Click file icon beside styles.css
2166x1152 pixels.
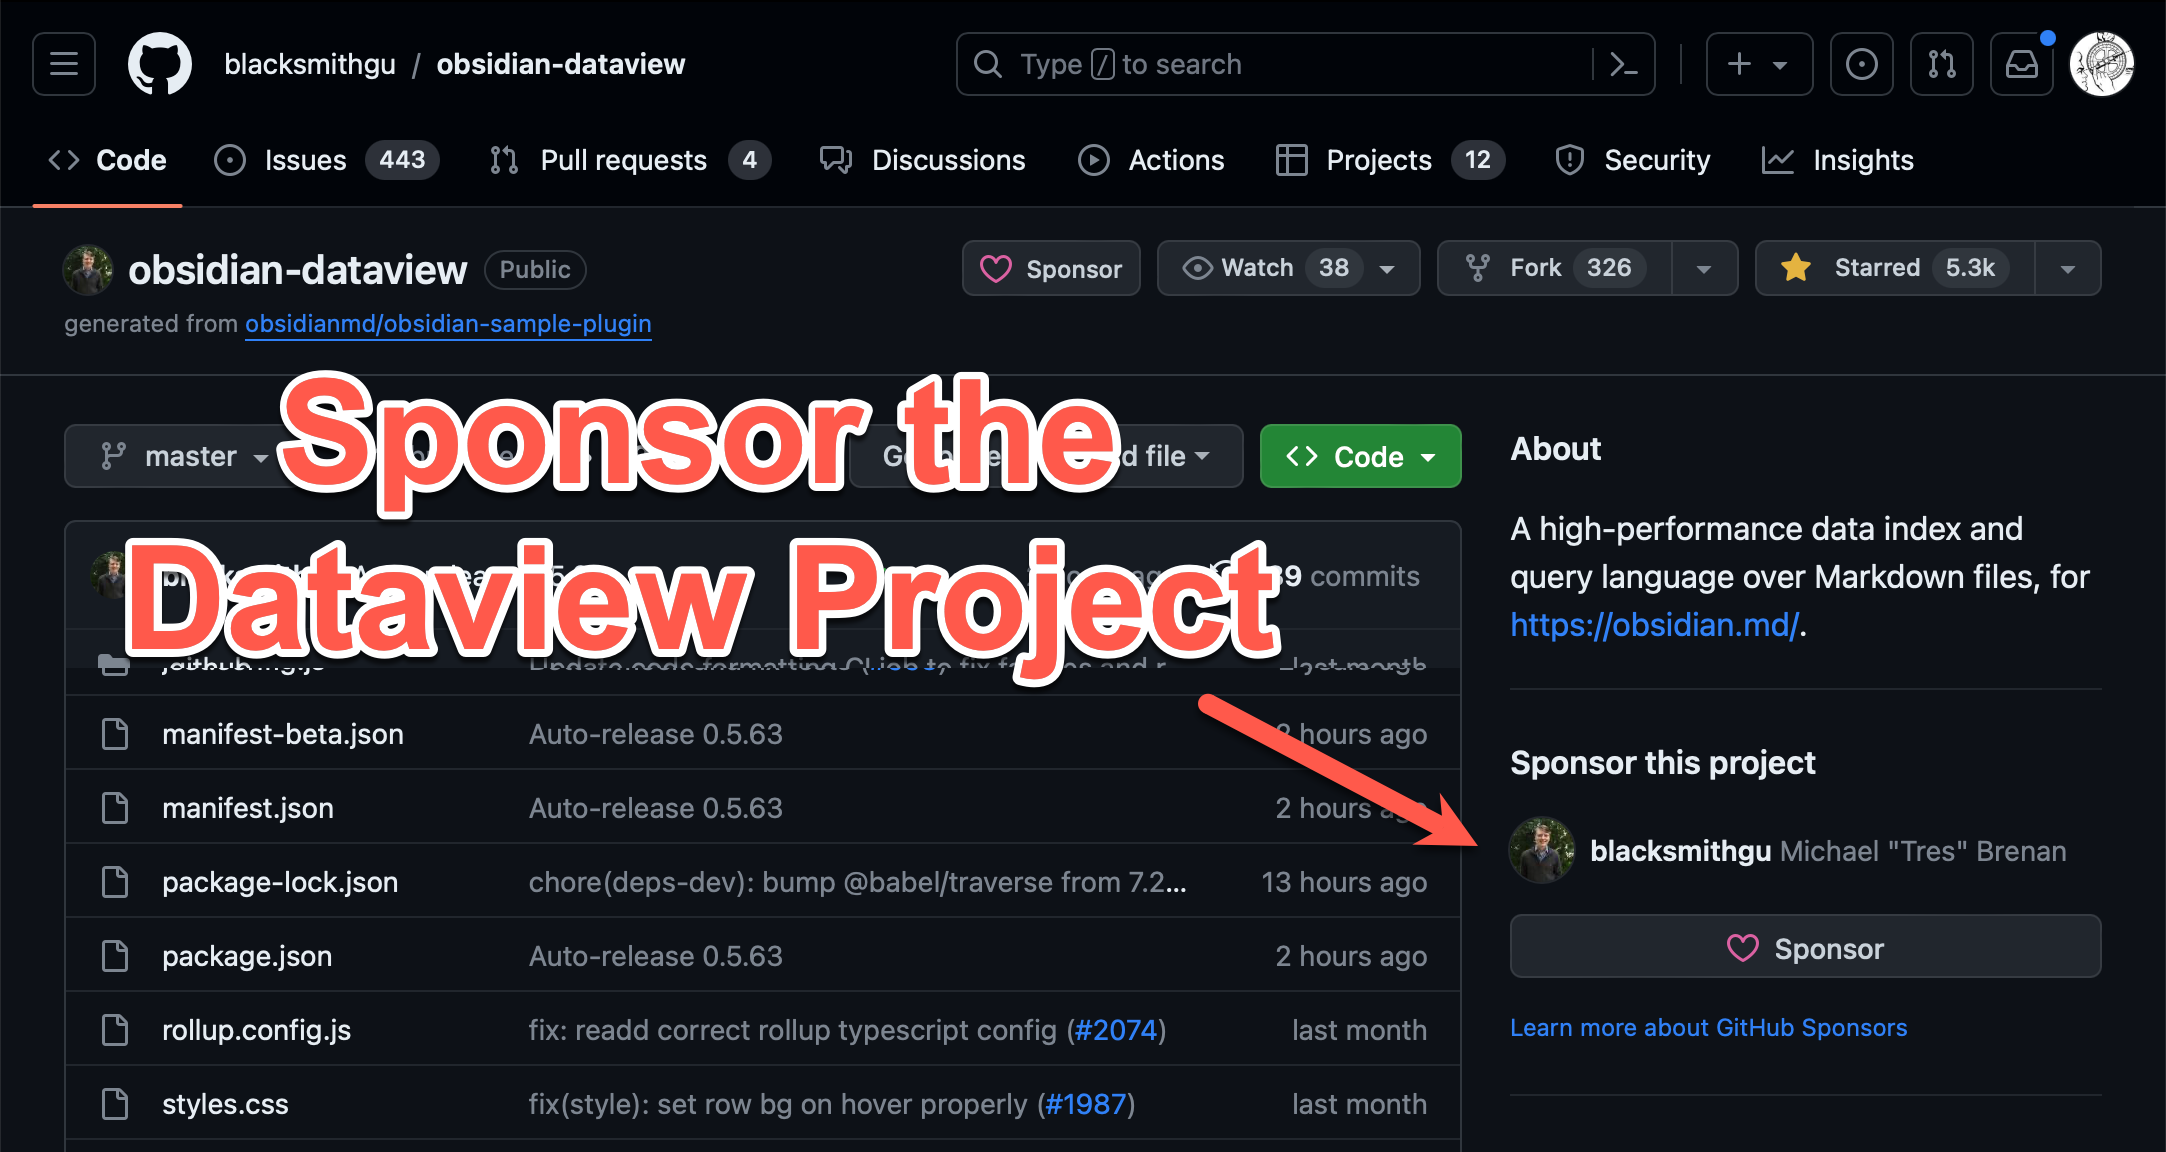tap(115, 1104)
